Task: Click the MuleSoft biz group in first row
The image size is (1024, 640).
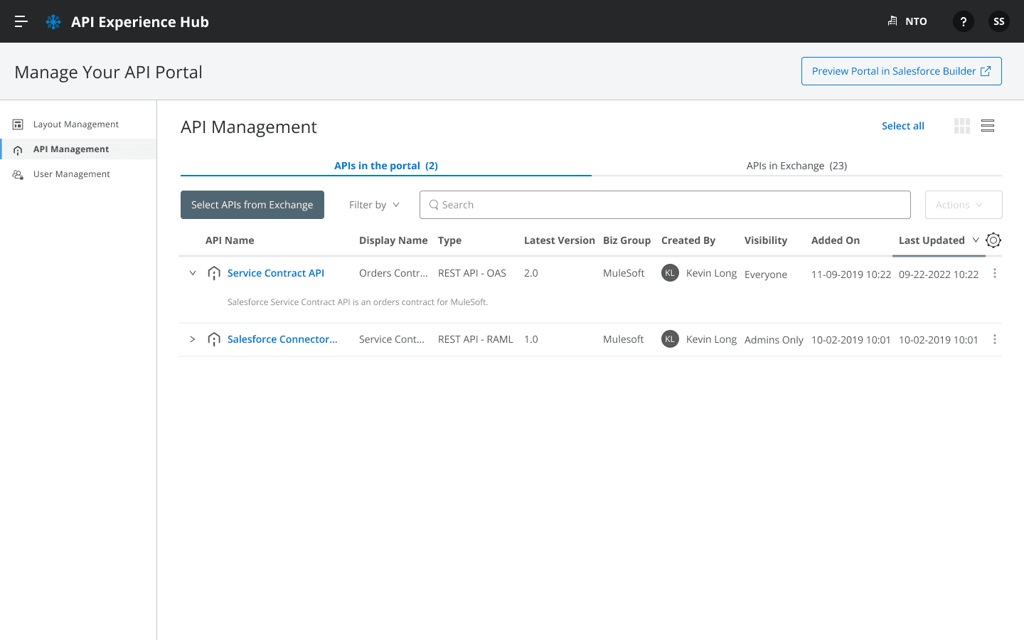Action: (x=624, y=274)
